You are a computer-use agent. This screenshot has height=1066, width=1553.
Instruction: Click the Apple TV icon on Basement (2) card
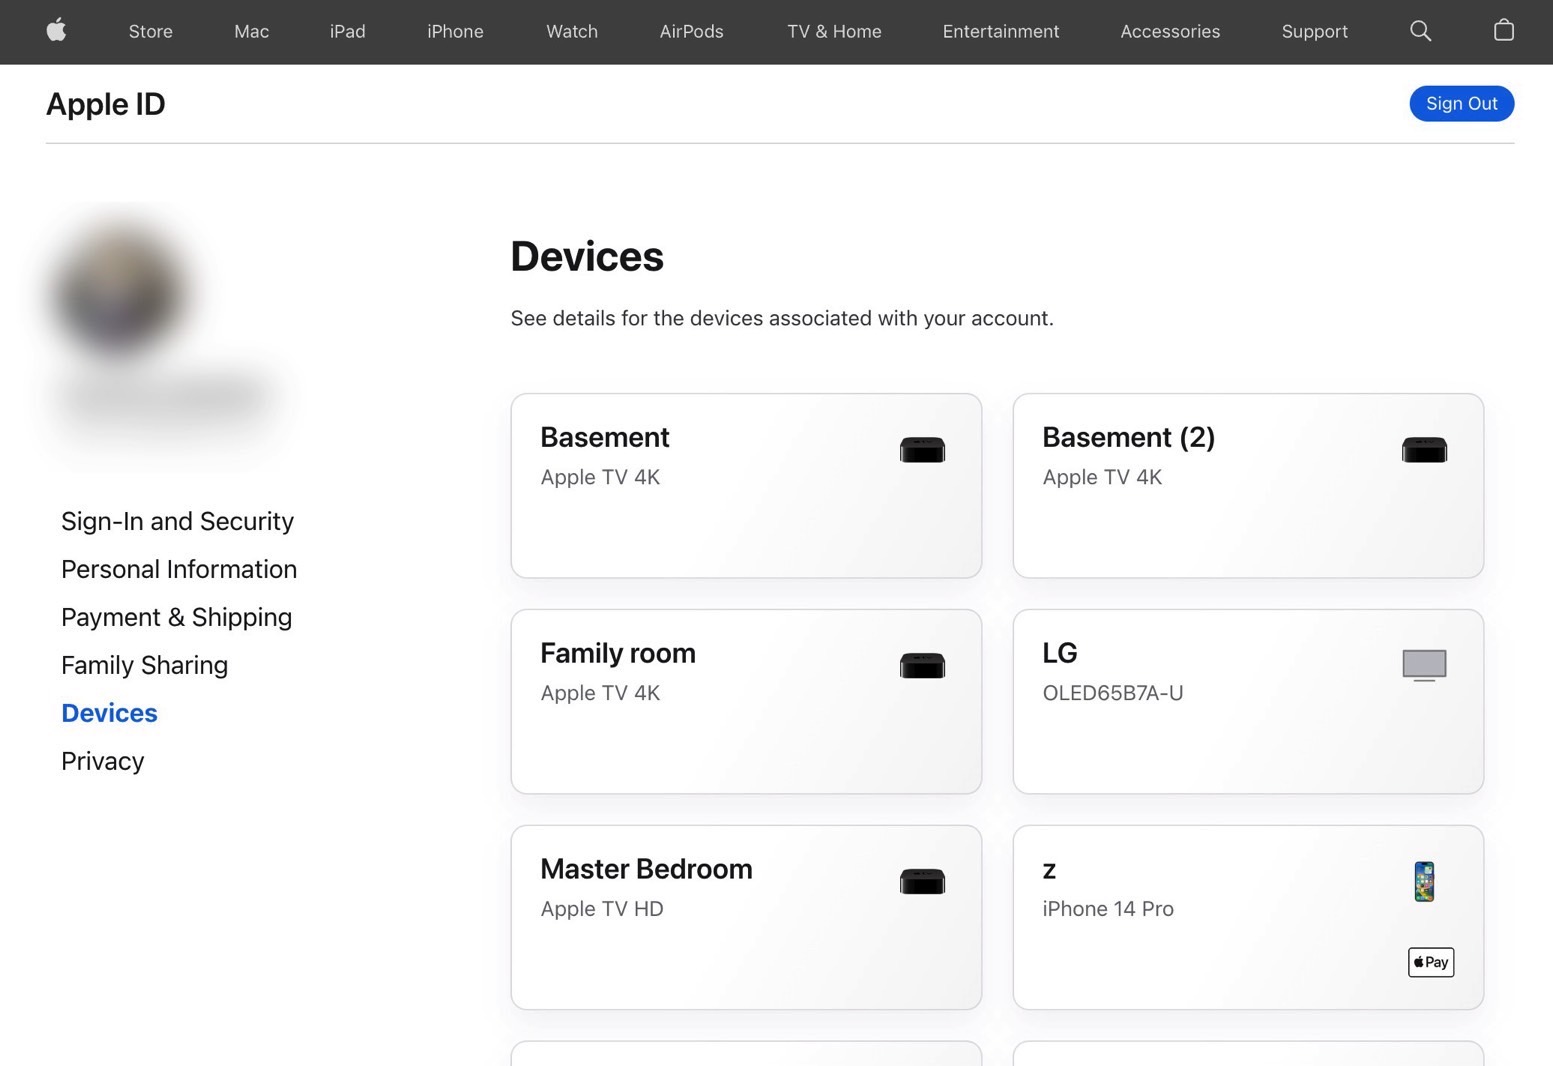pyautogui.click(x=1424, y=450)
